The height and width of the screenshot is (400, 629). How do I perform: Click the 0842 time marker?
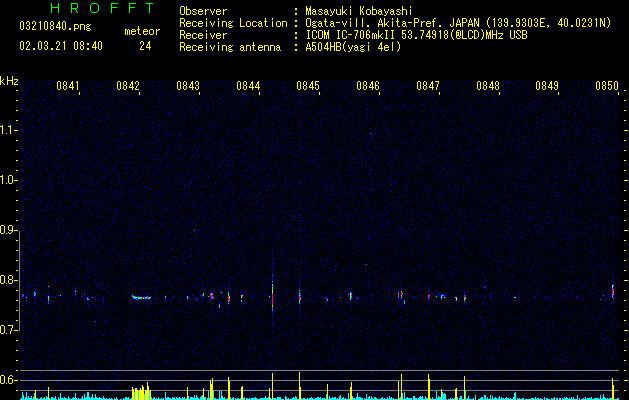128,85
